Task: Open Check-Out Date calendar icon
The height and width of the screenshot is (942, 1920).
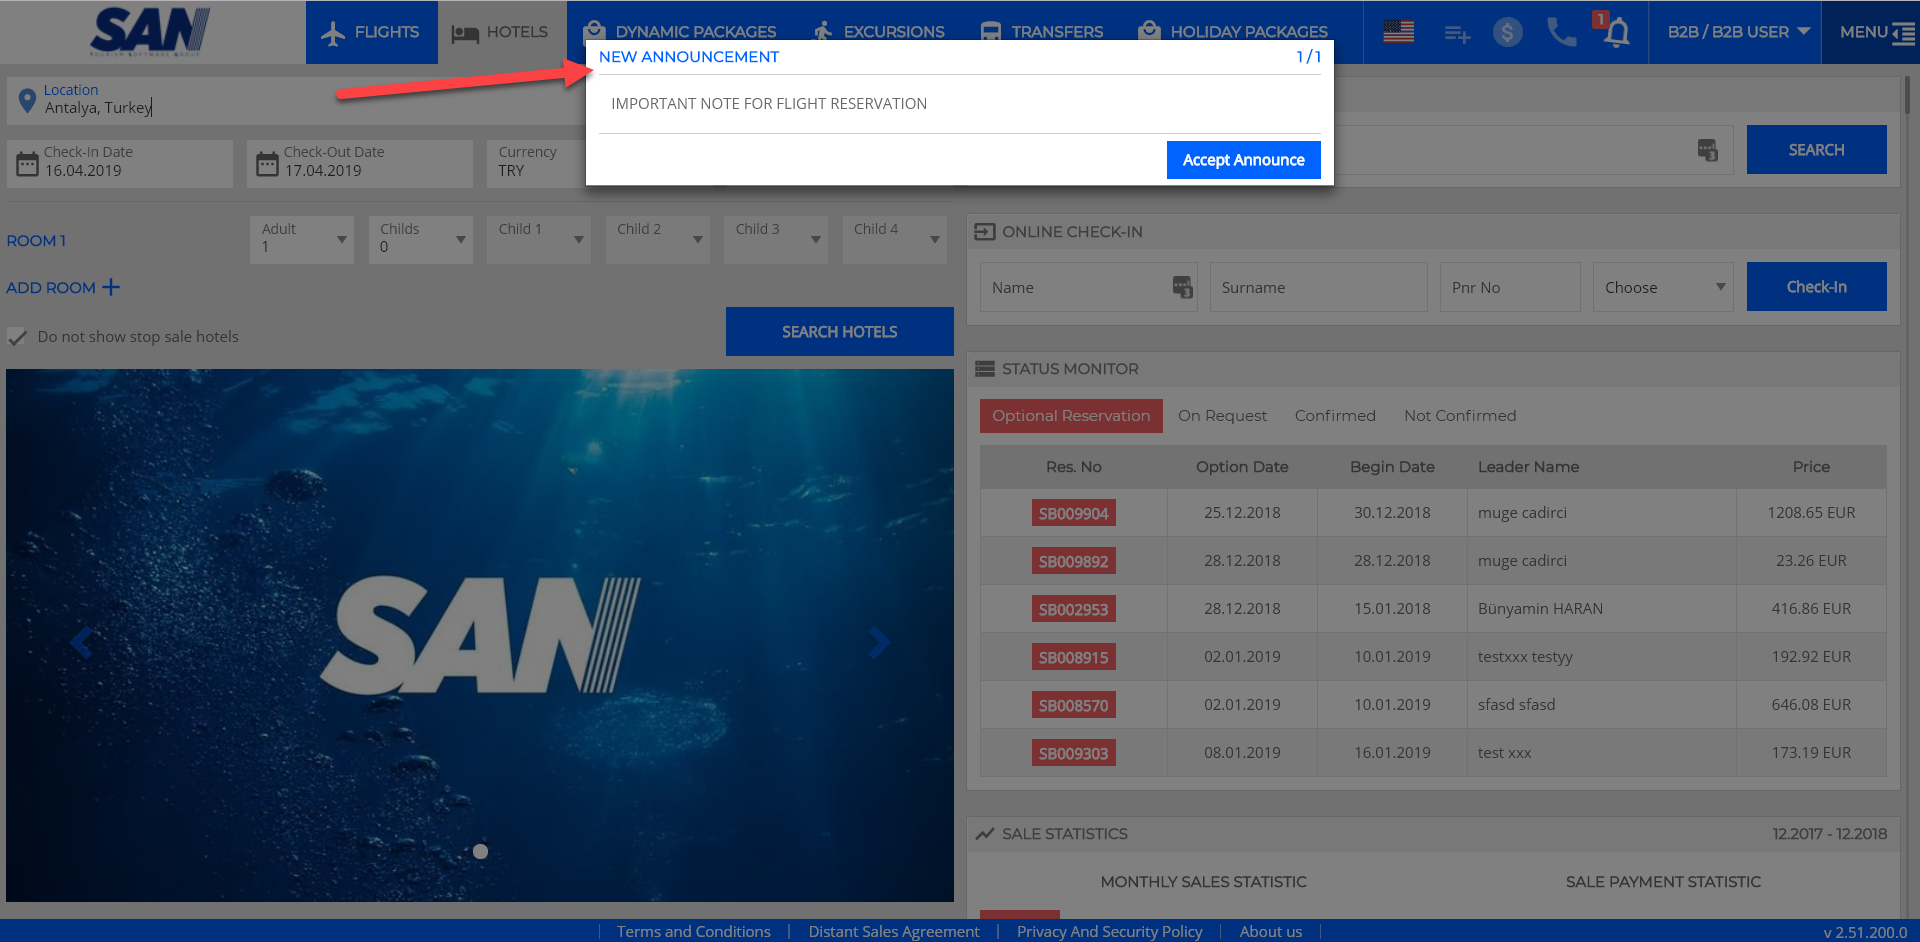Action: tap(267, 163)
